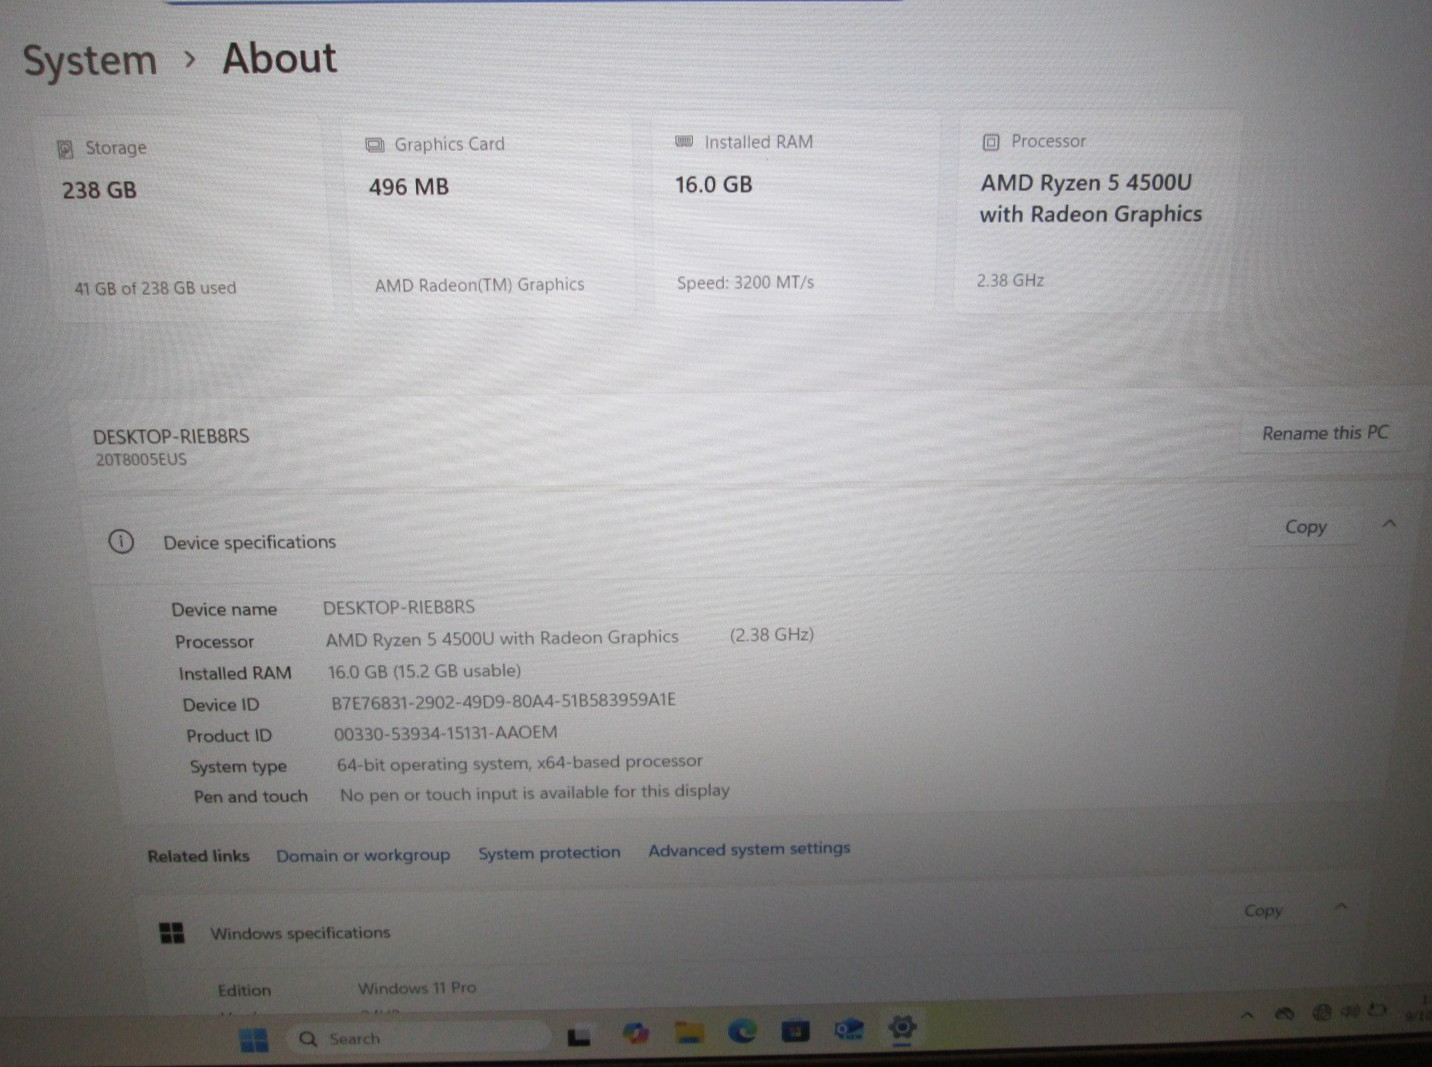Click the DESKTOP-RIEB8RS device name value

click(398, 608)
